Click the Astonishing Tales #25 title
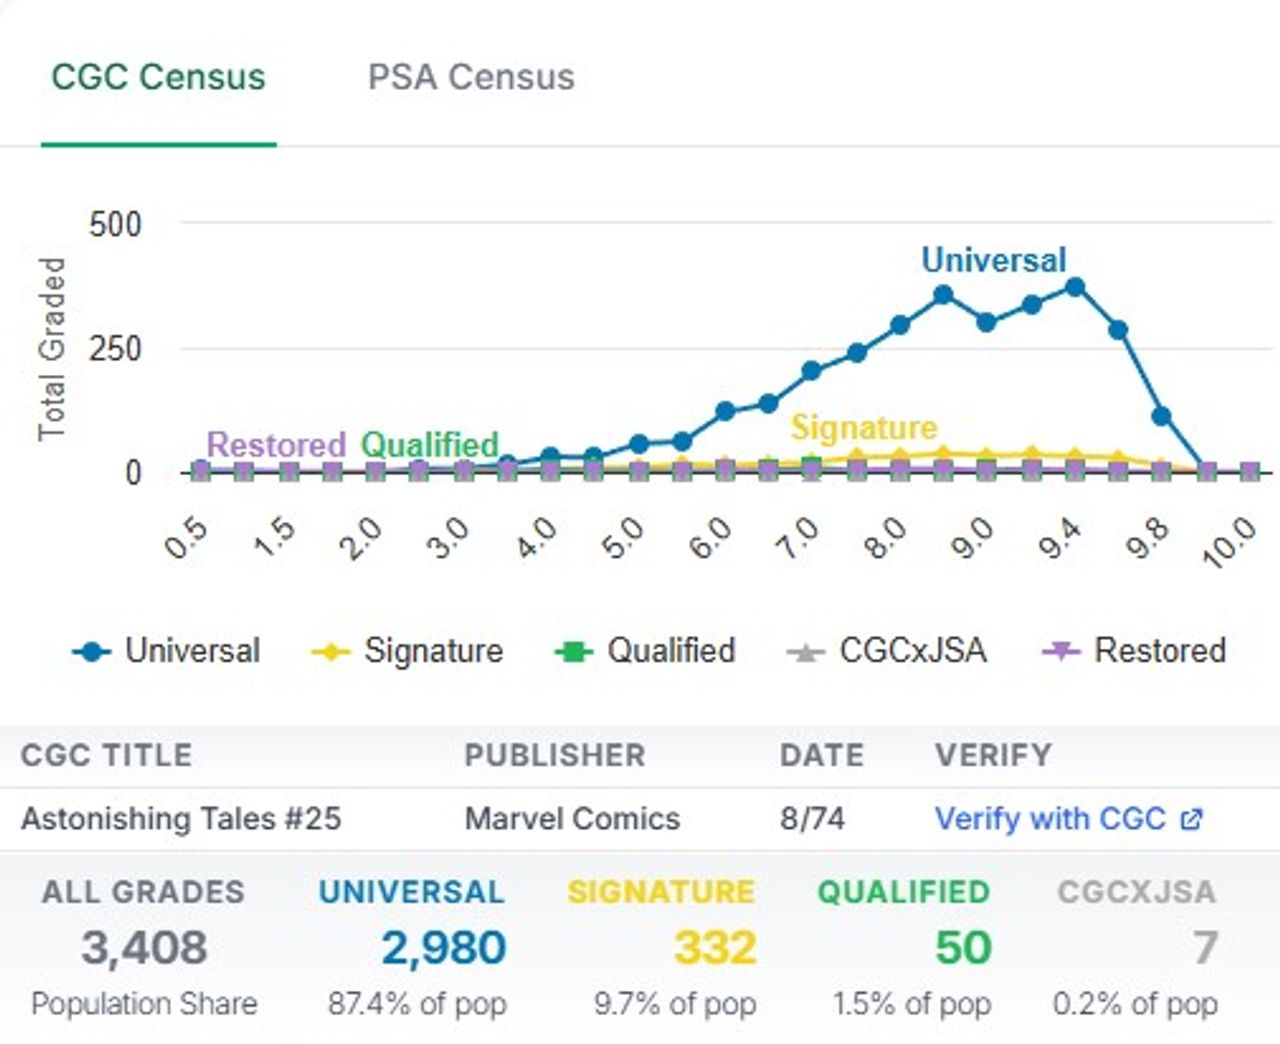This screenshot has width=1280, height=1044. (181, 819)
